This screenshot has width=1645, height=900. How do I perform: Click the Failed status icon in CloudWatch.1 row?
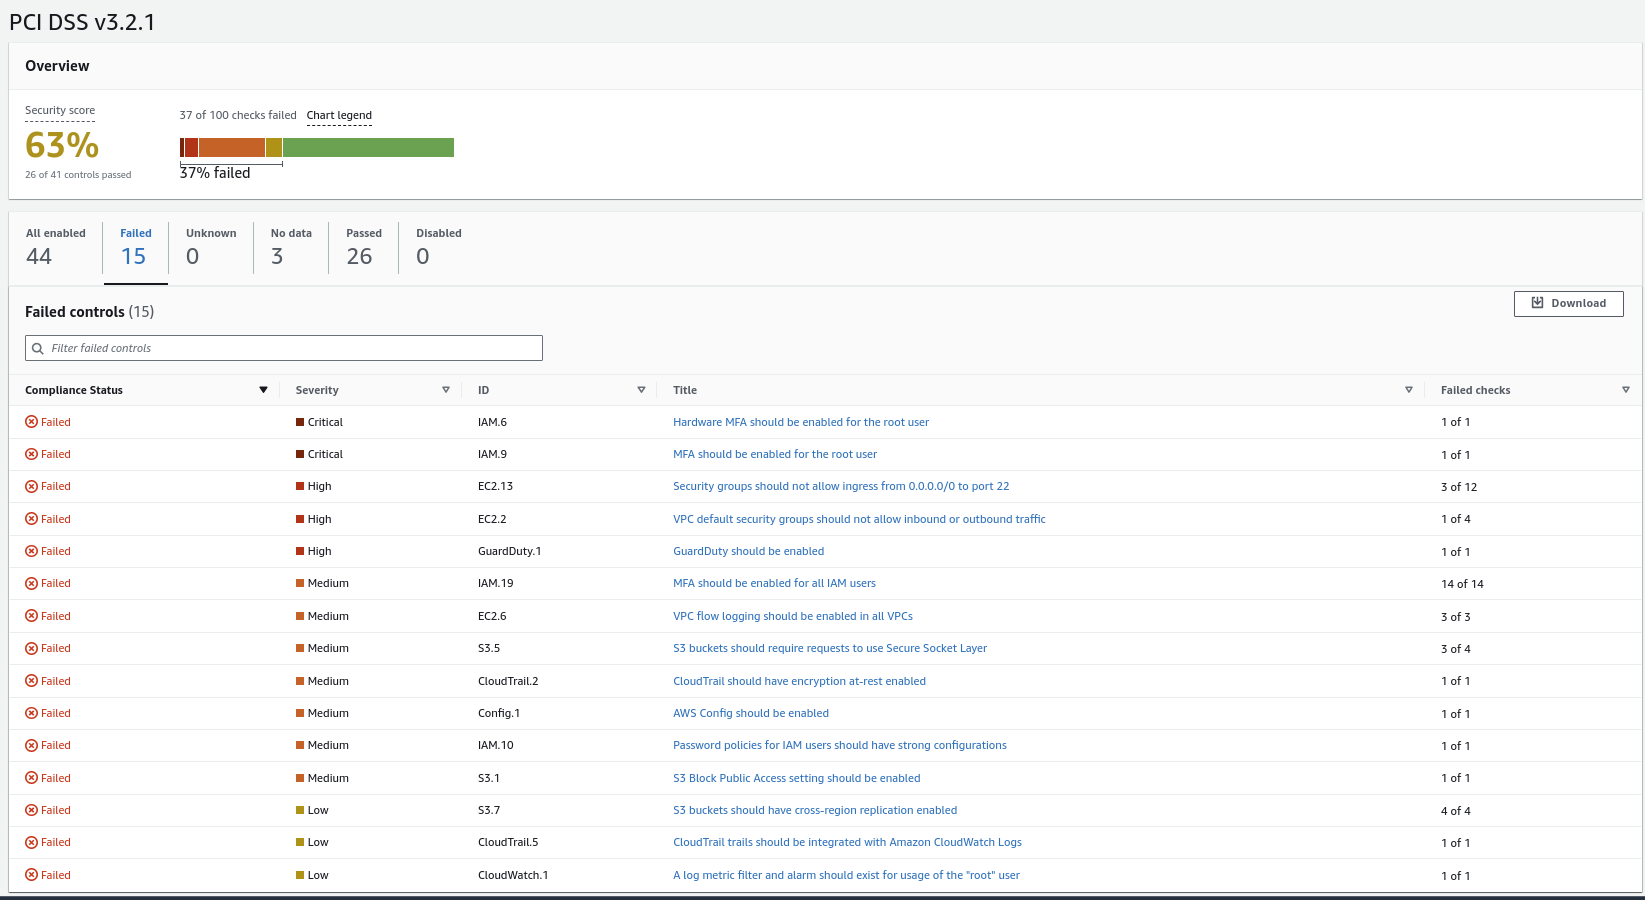(31, 875)
